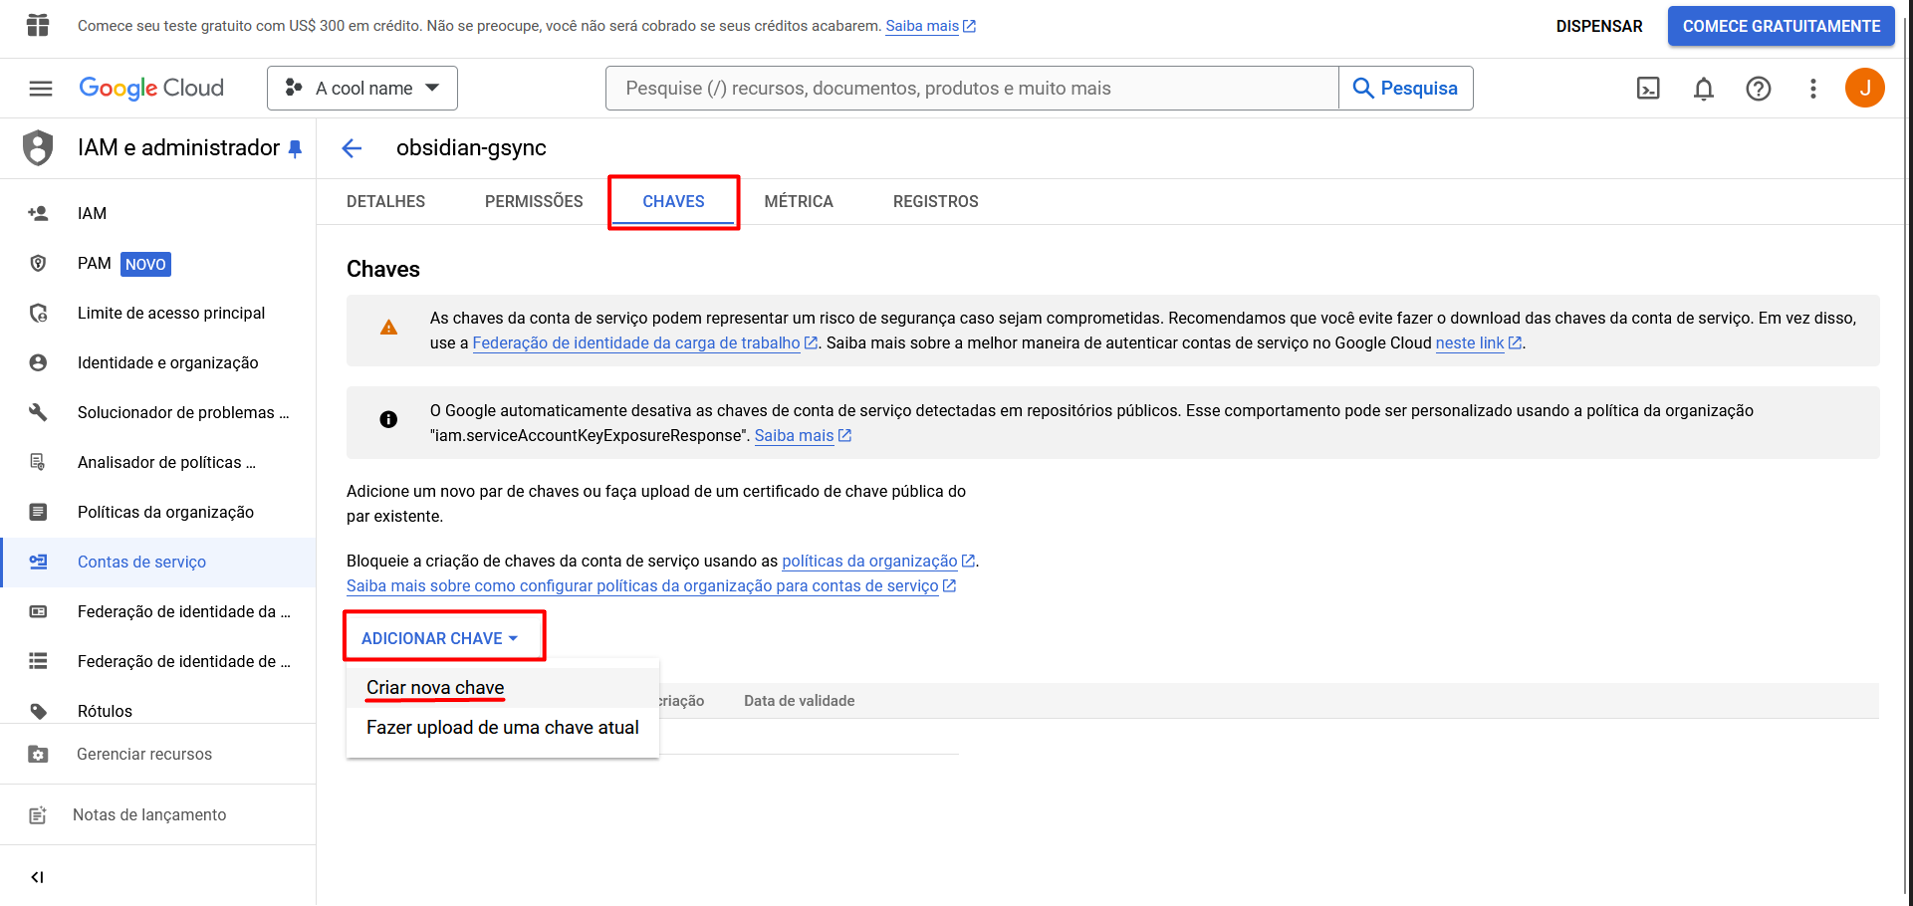Focus the Pesquise recursos search field
The width and height of the screenshot is (1913, 906).
(x=972, y=88)
